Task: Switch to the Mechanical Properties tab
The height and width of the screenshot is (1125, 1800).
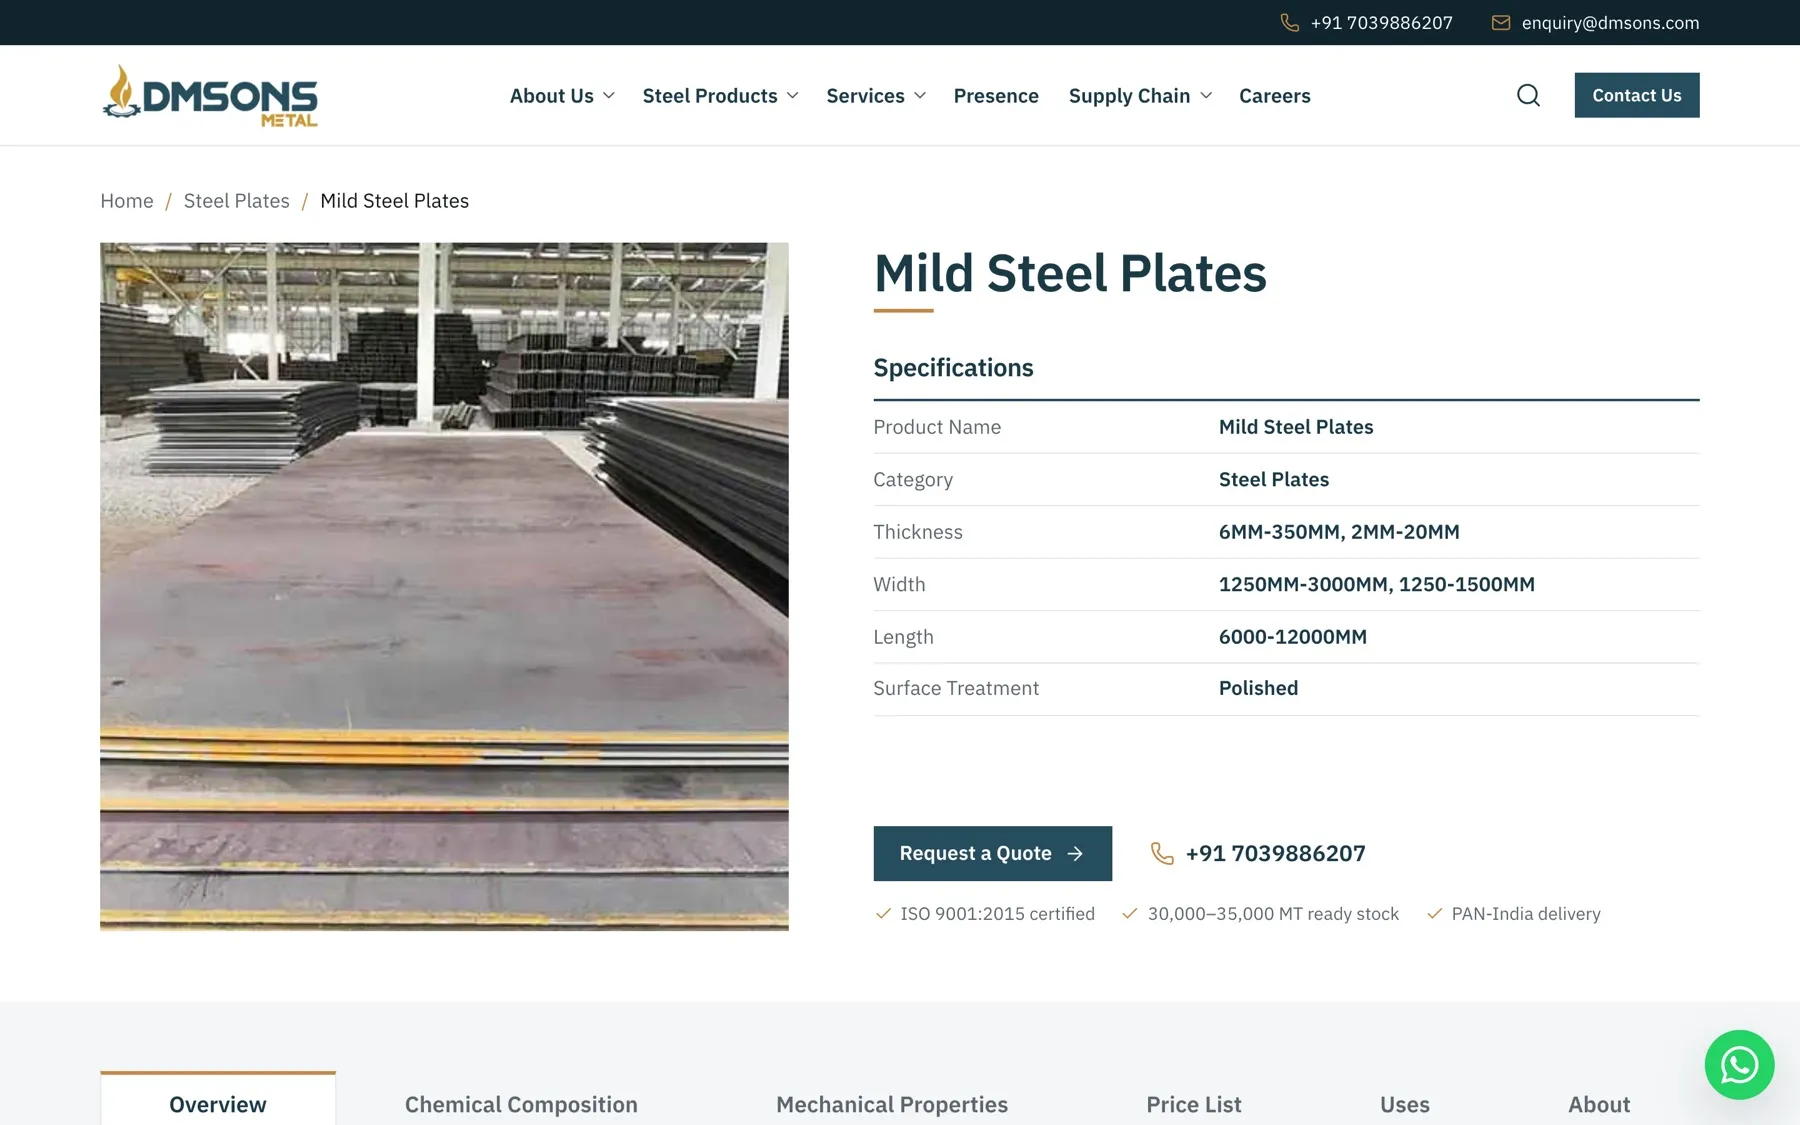Action: point(892,1104)
